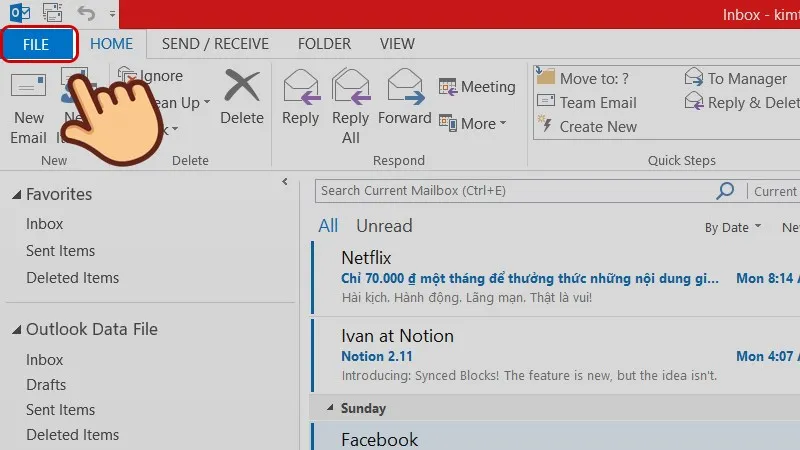
Task: Open the Facebook email
Action: click(x=556, y=437)
